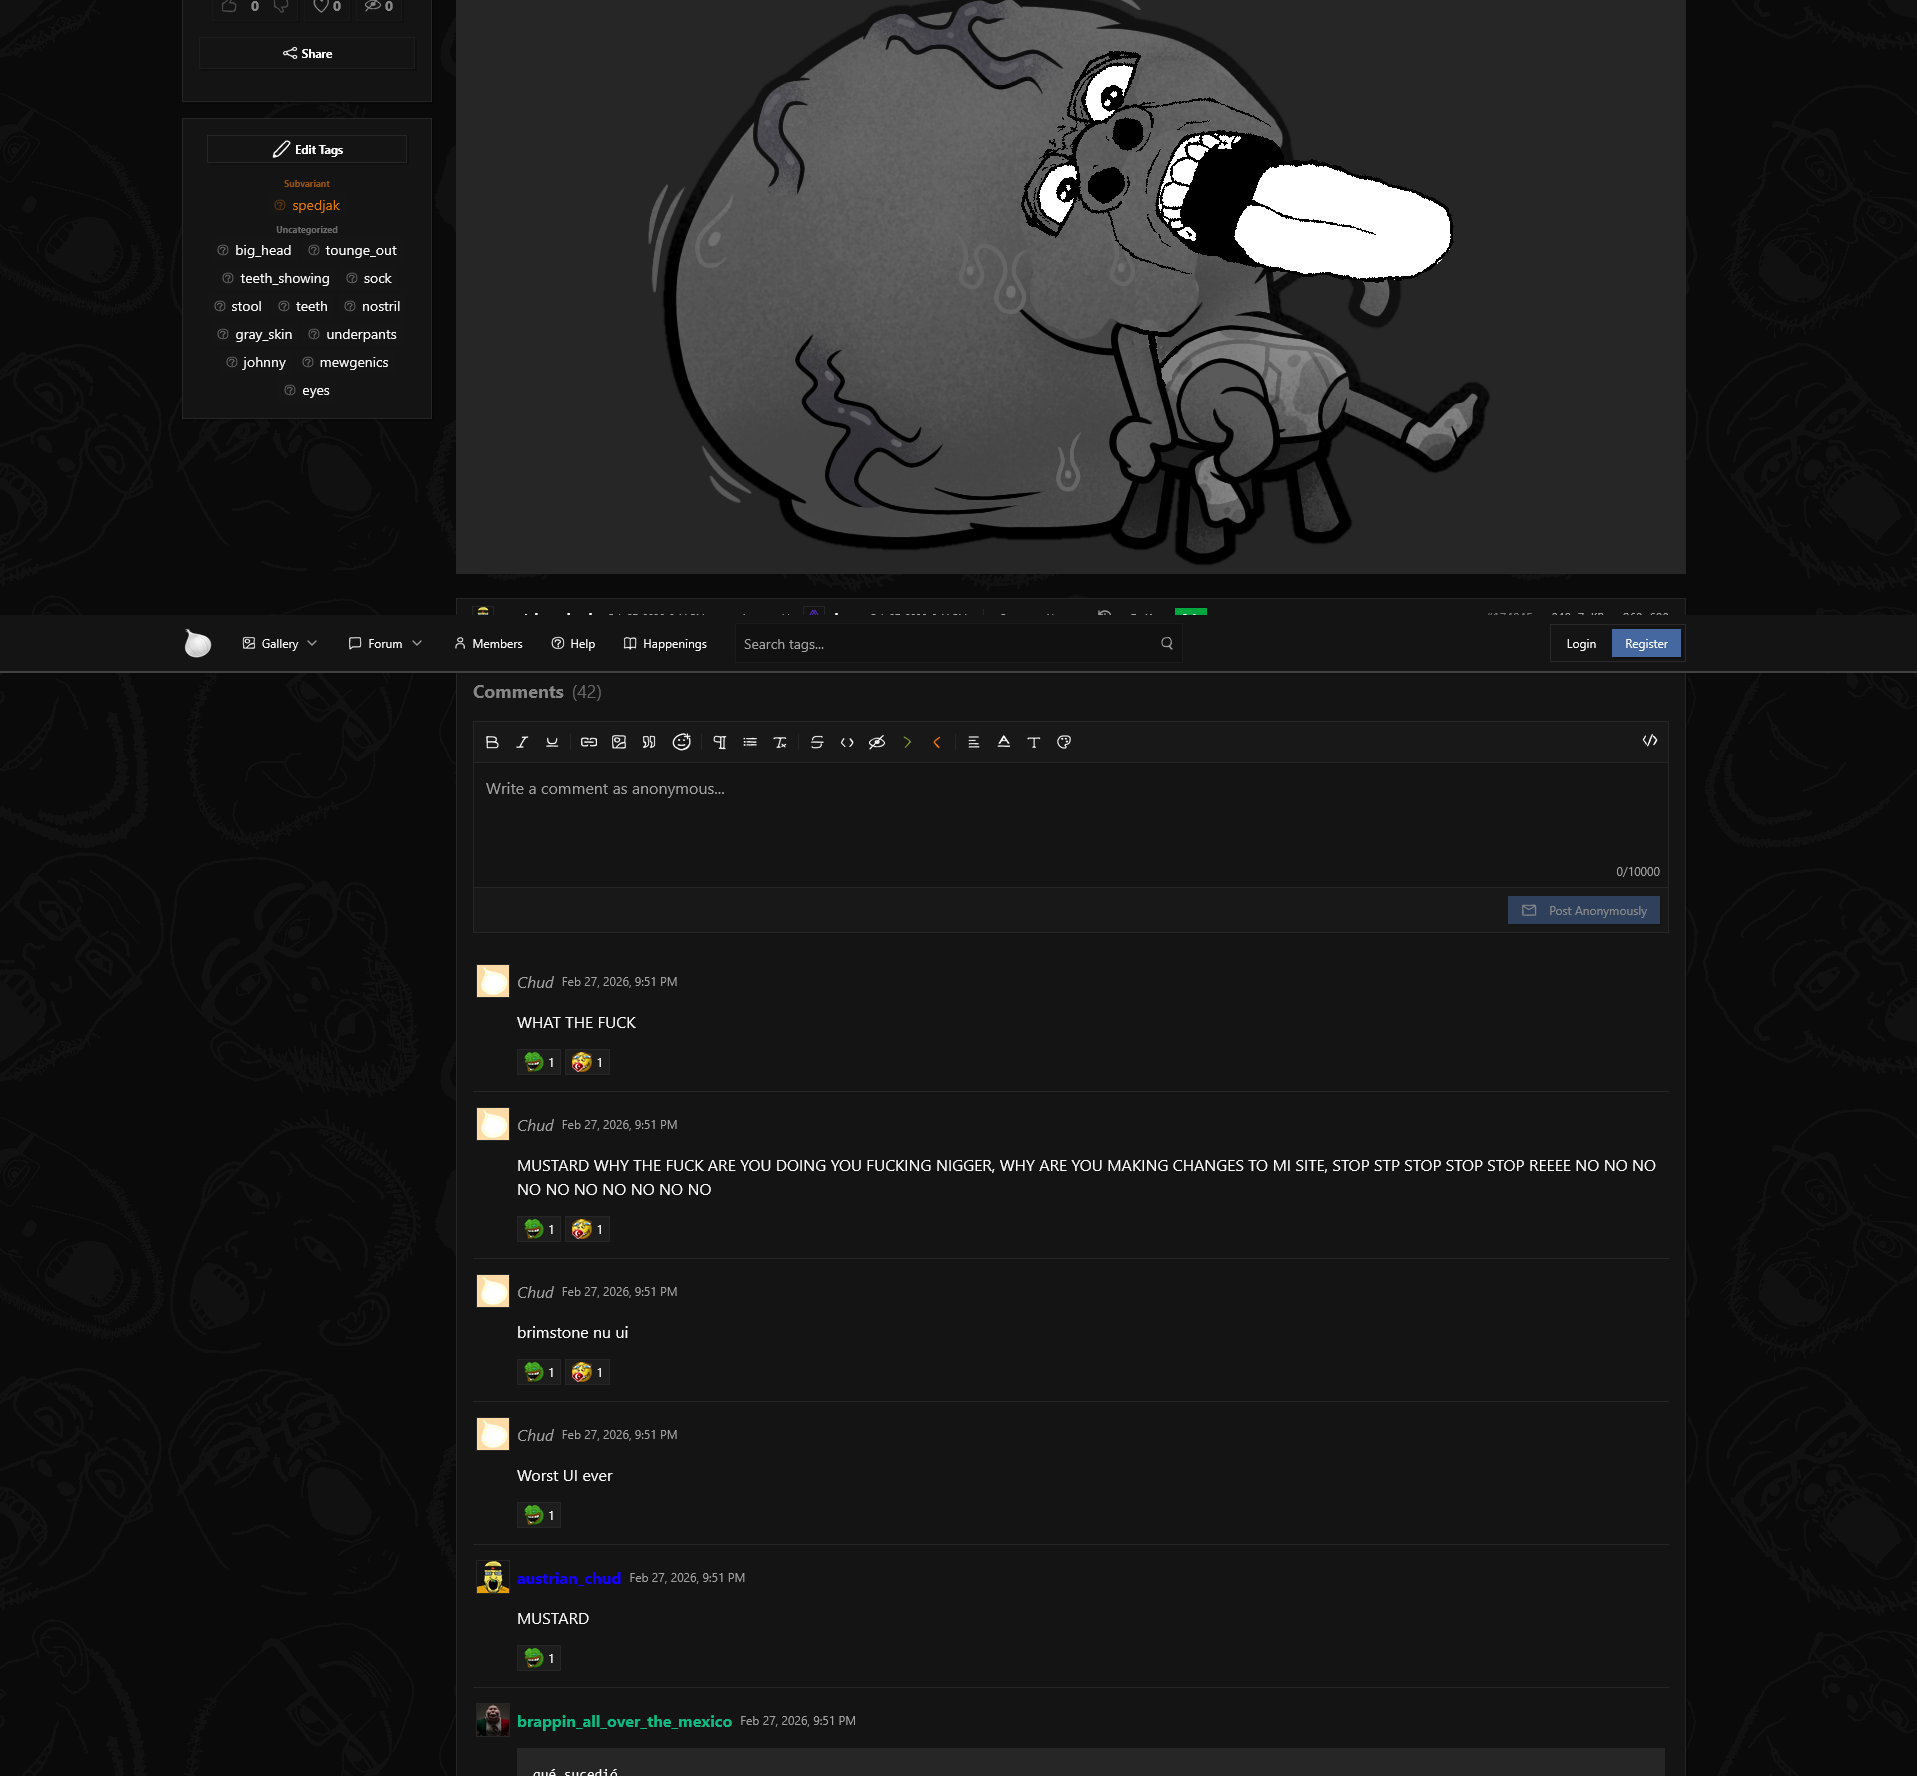Click the question mark icon beside spedjak
The width and height of the screenshot is (1917, 1776).
pos(280,205)
